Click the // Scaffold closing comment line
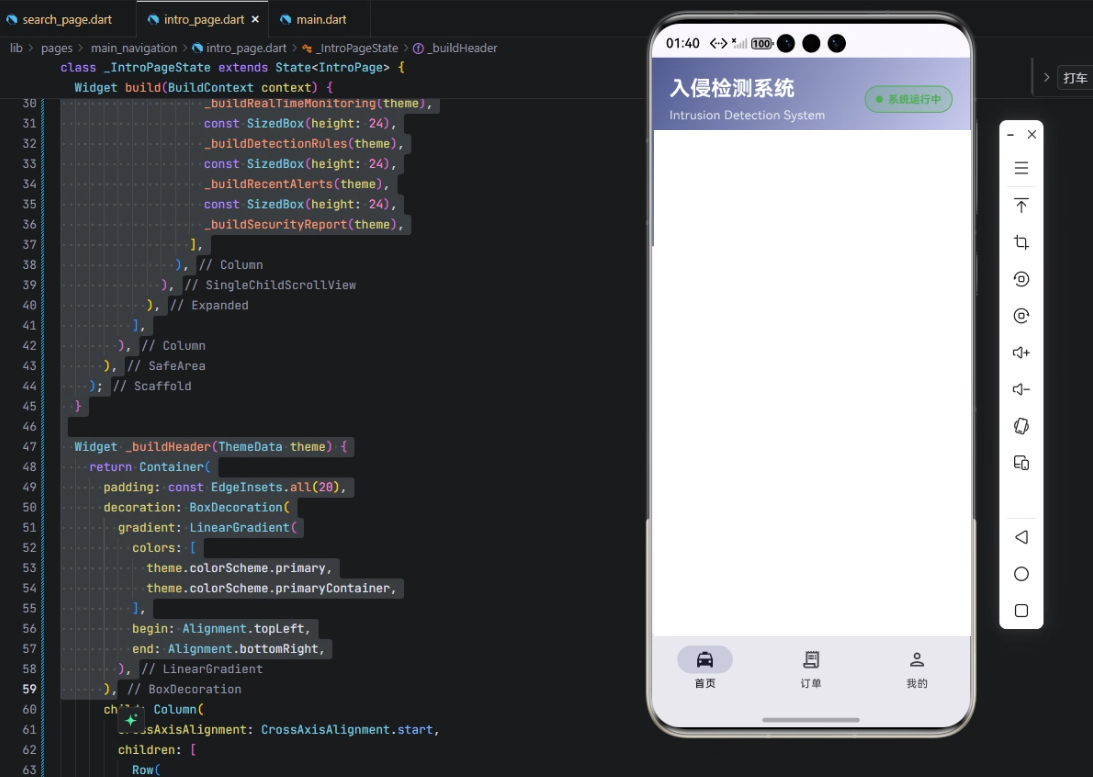 (x=151, y=386)
